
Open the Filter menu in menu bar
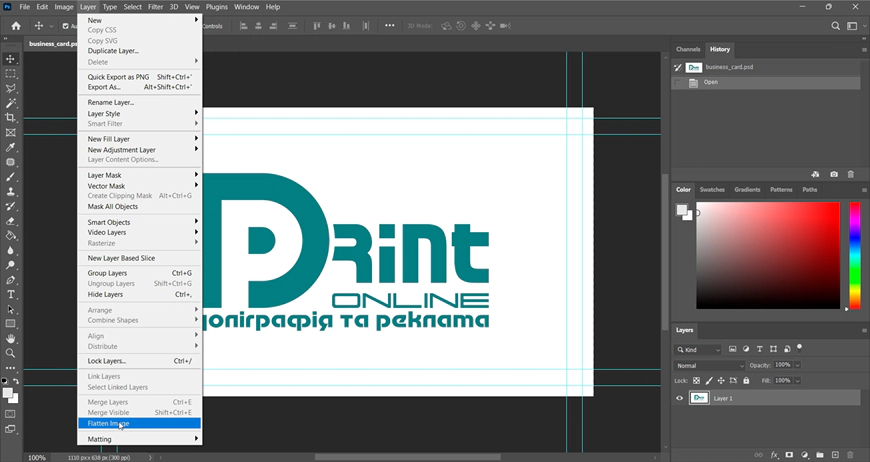tap(155, 7)
